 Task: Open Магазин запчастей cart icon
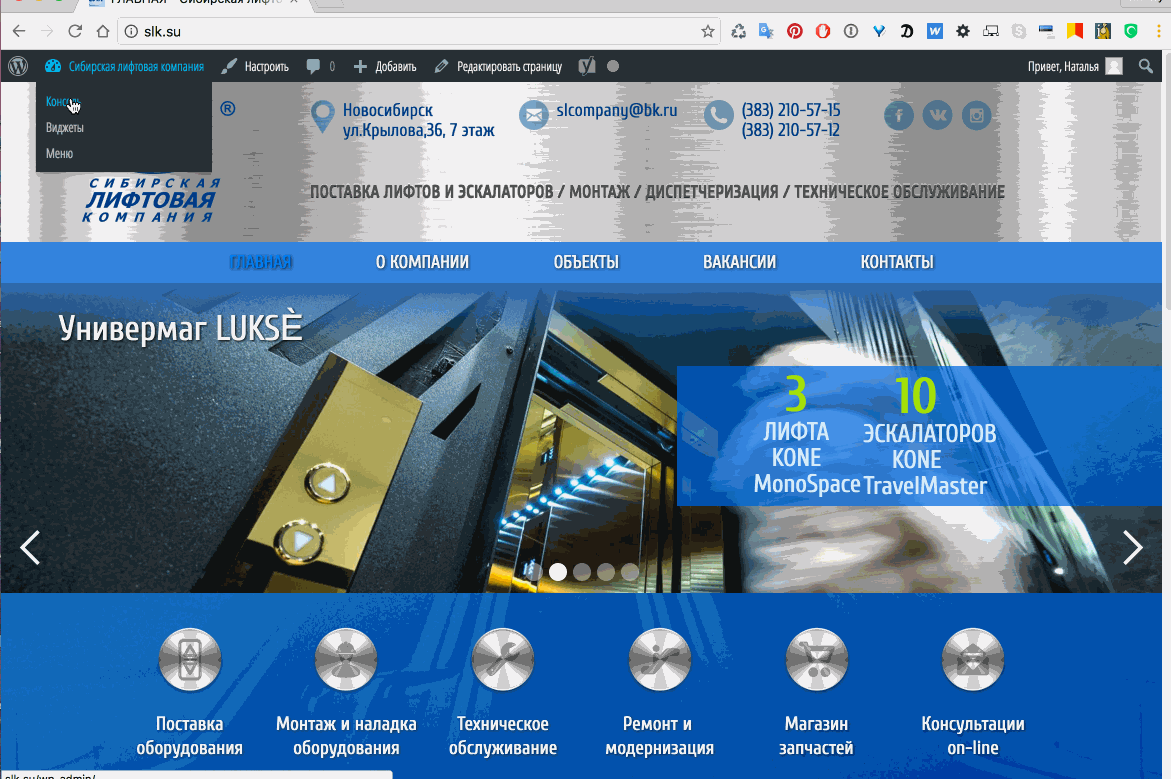click(816, 660)
